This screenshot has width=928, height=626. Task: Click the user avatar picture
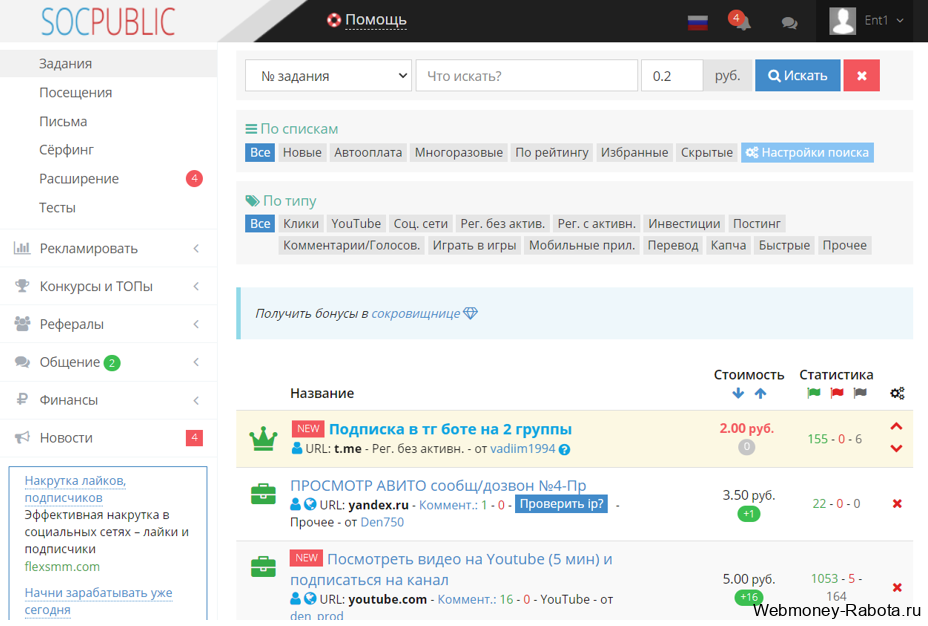click(x=842, y=21)
